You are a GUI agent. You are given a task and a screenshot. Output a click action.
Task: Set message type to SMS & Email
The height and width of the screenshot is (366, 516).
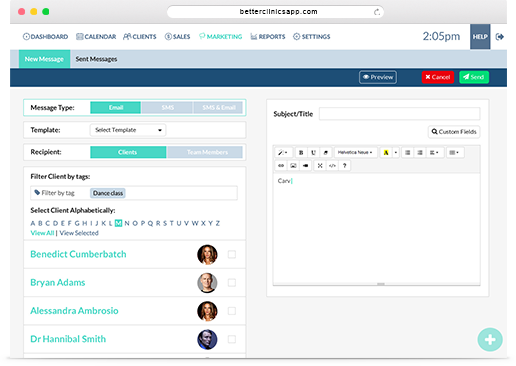(218, 107)
